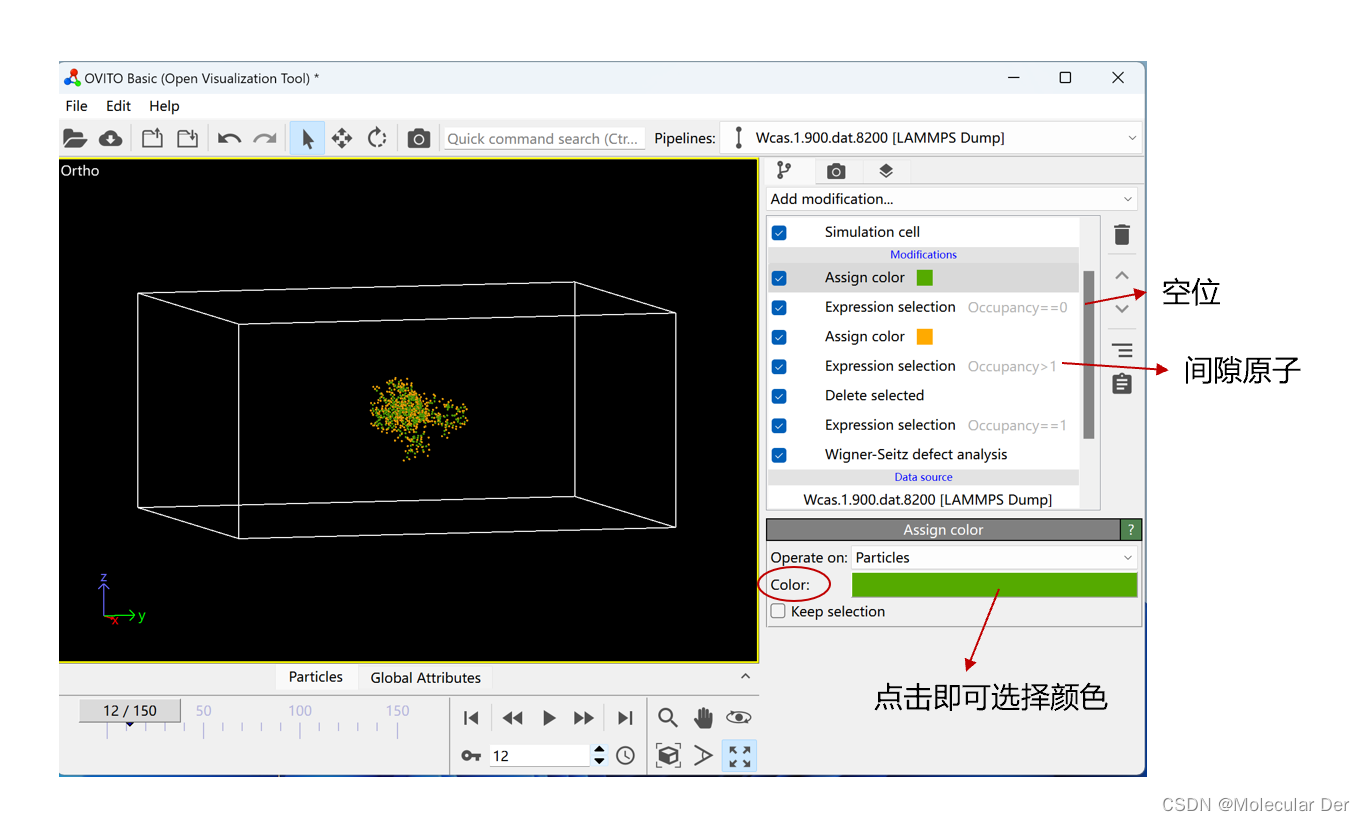Open the Add modification dropdown

coord(952,199)
